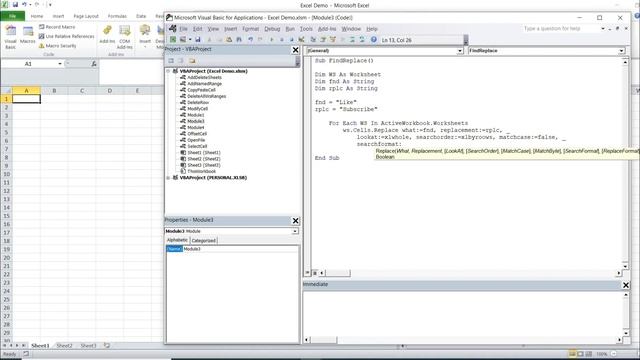Open VBA Edit menu
640x360 pixels.
pyautogui.click(x=198, y=29)
